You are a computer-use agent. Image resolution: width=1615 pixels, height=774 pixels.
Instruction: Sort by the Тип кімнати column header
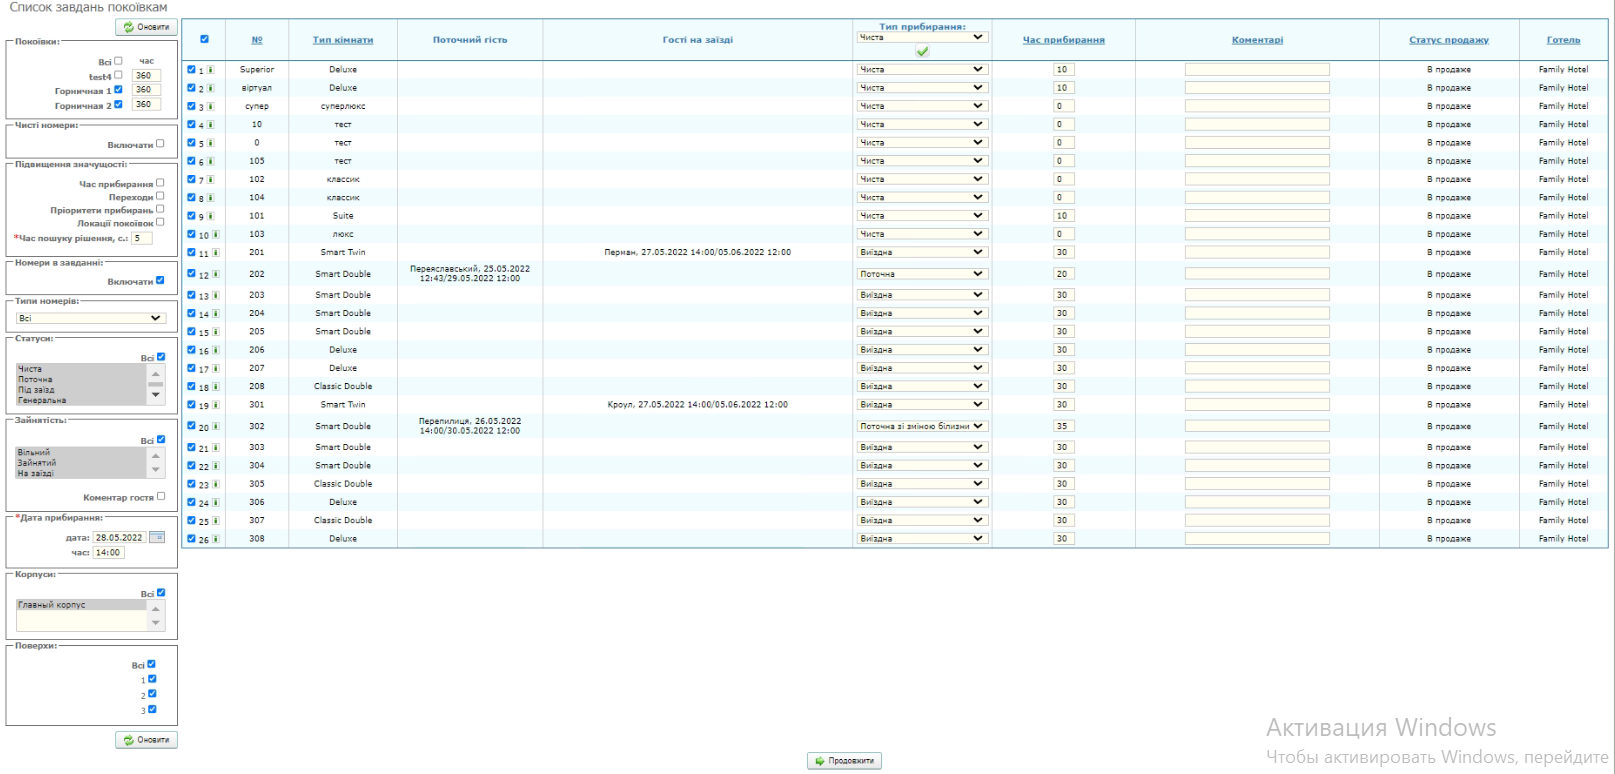pyautogui.click(x=342, y=40)
